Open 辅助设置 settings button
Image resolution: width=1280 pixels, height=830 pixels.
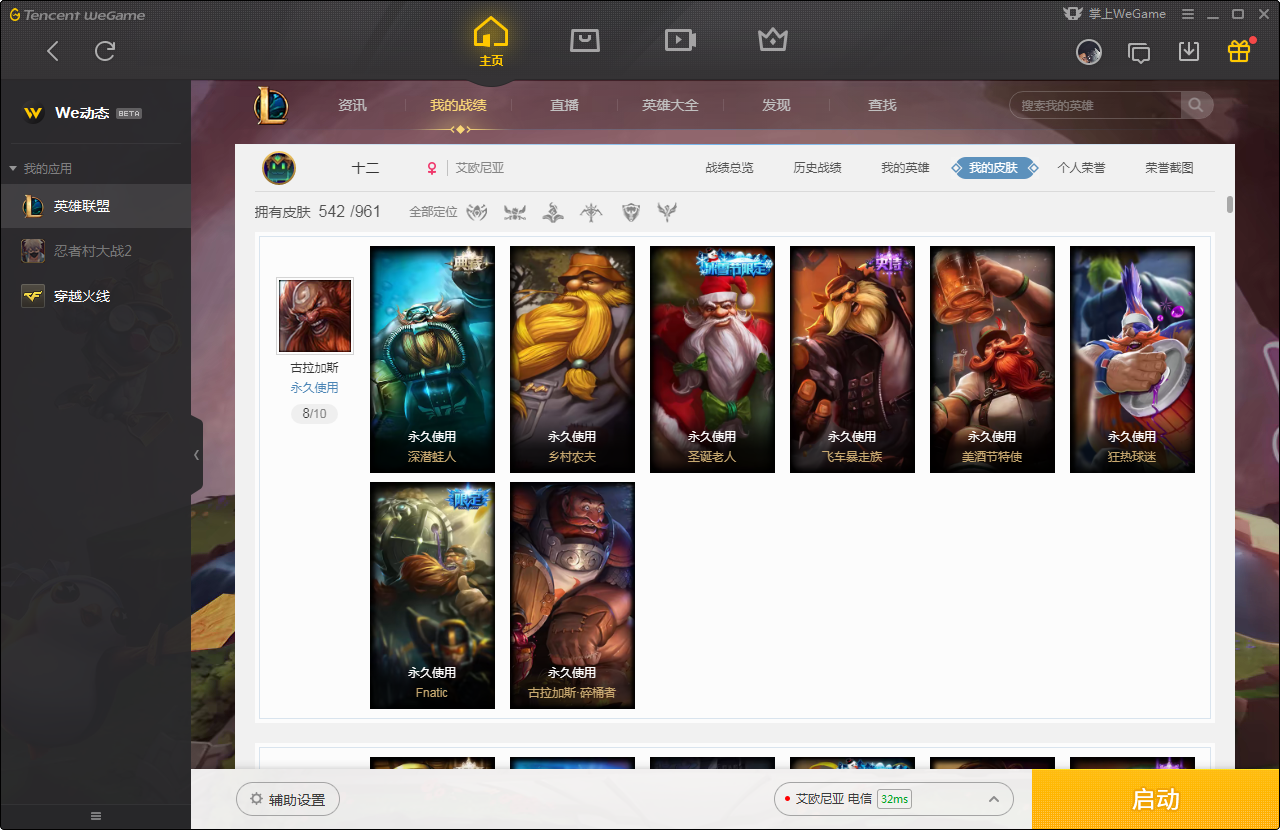(x=288, y=800)
